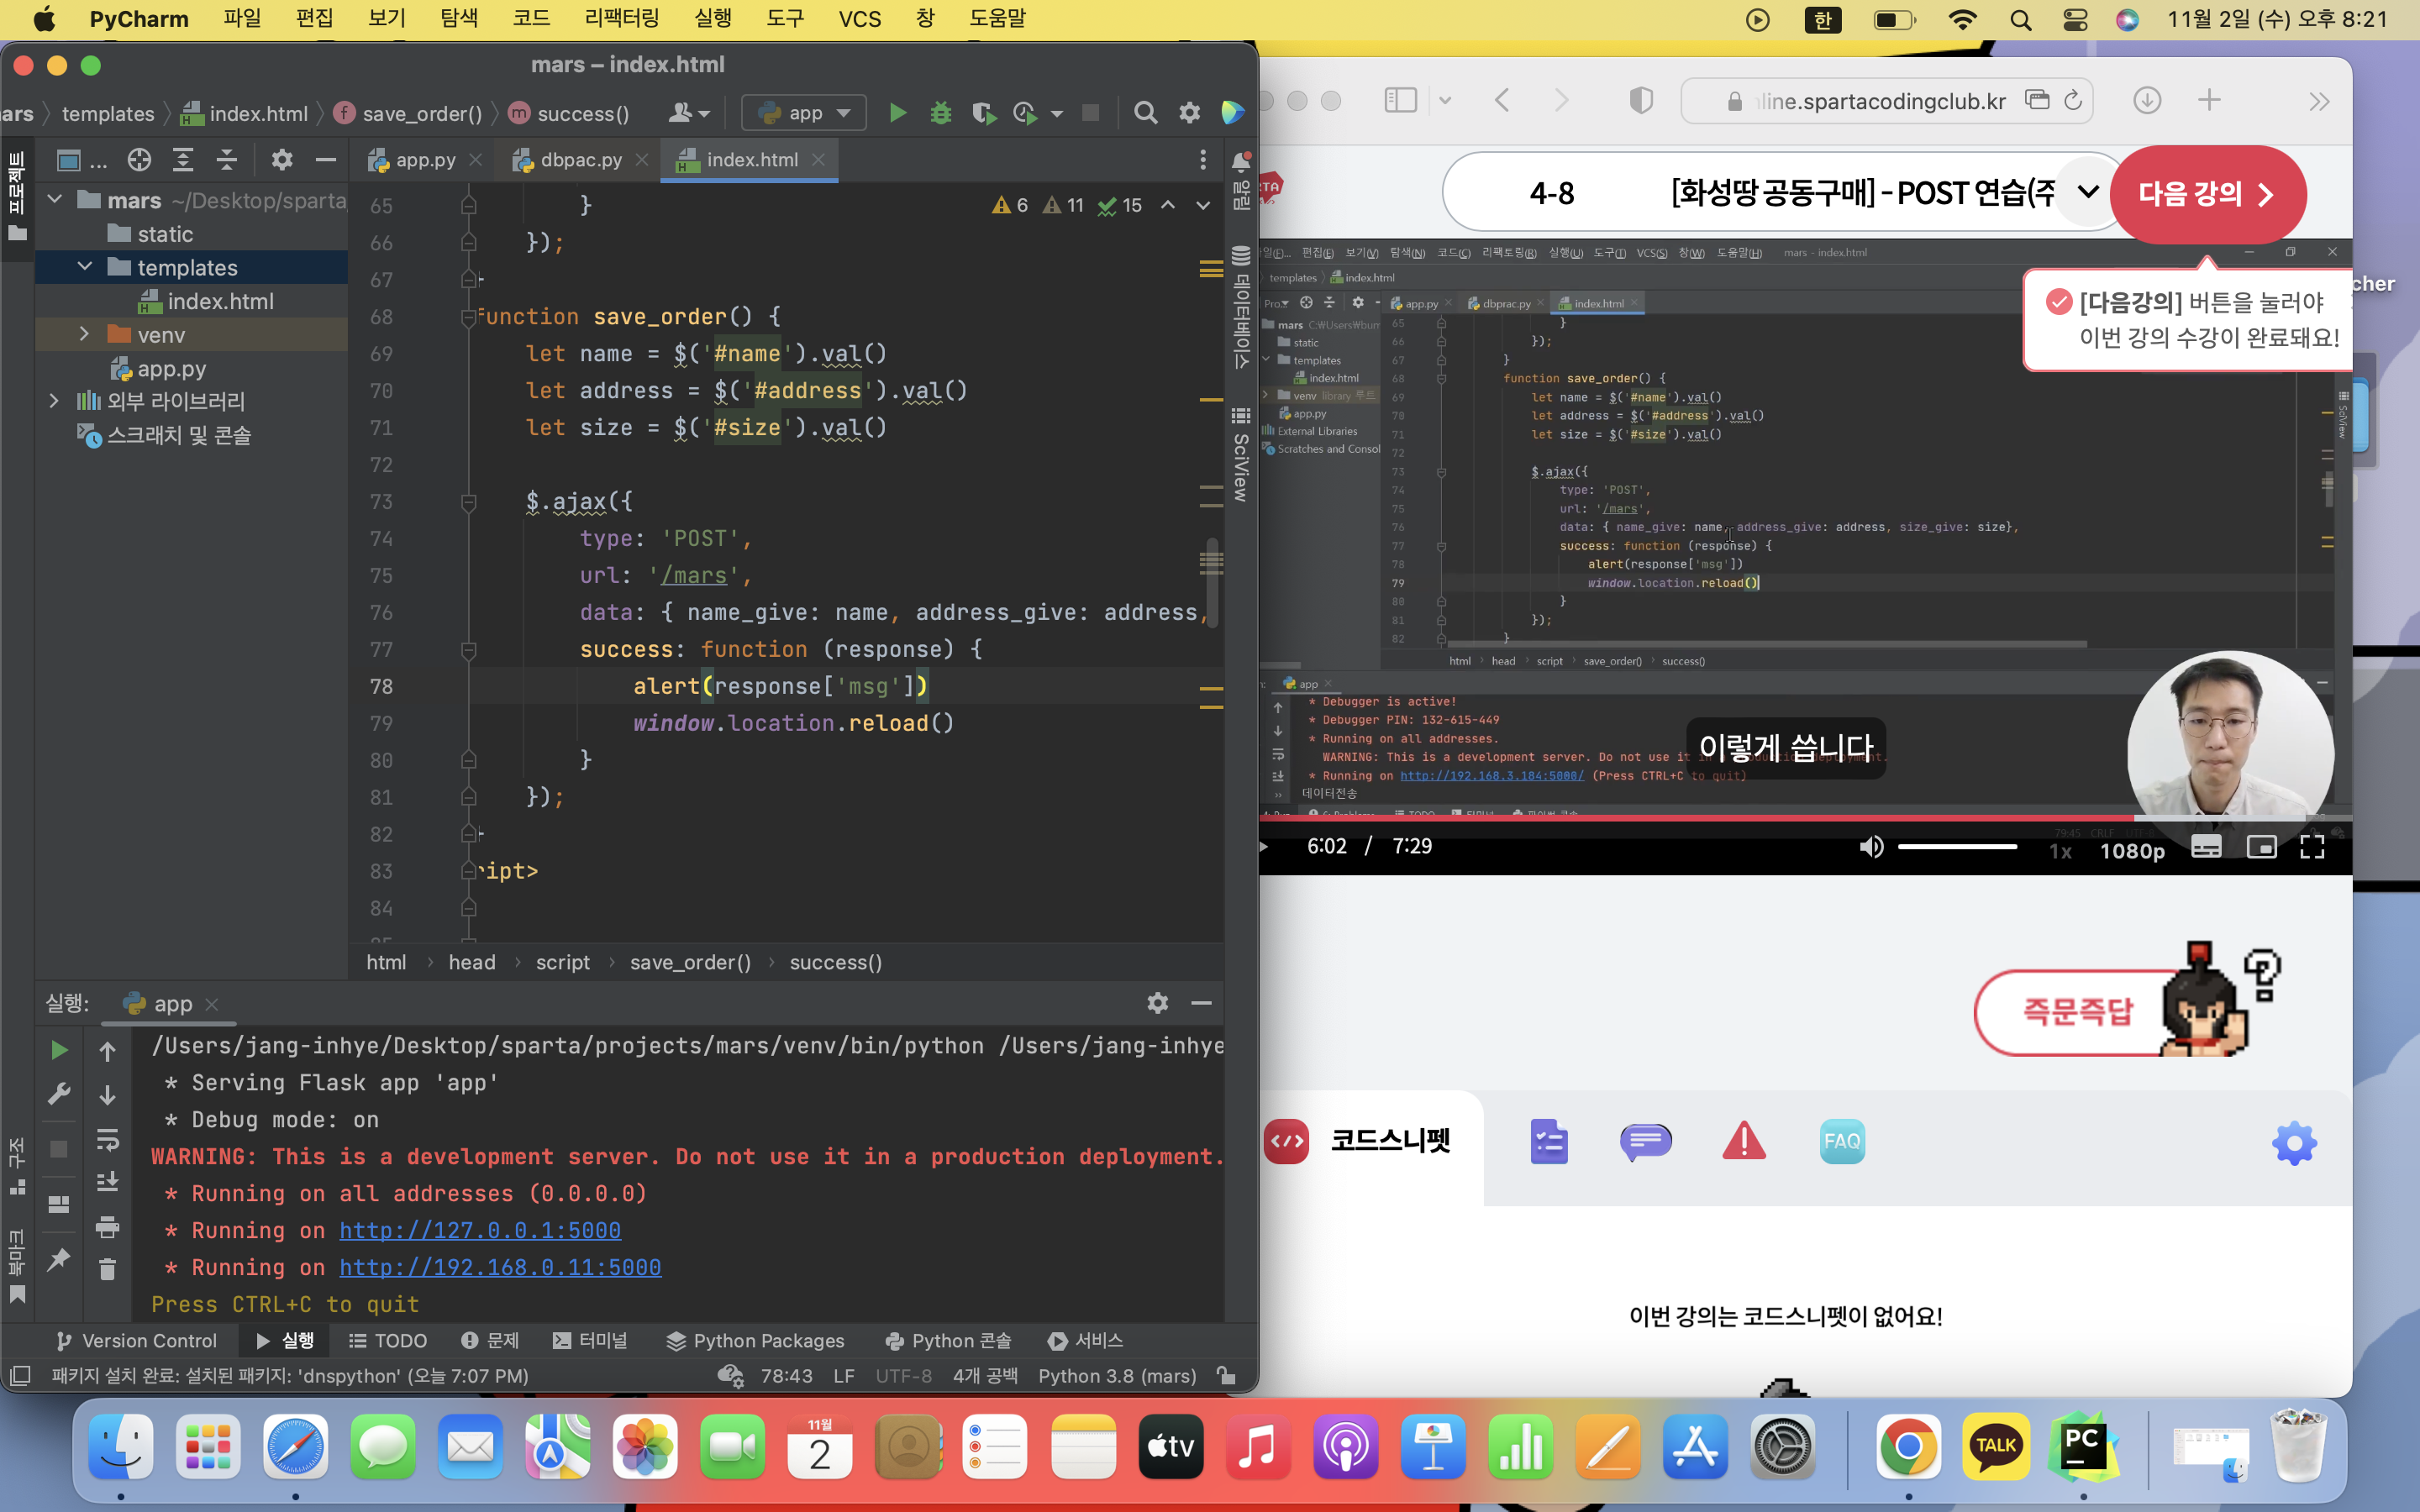2420x1512 pixels.
Task: Toggle picture-in-picture on the video
Action: pyautogui.click(x=2261, y=847)
